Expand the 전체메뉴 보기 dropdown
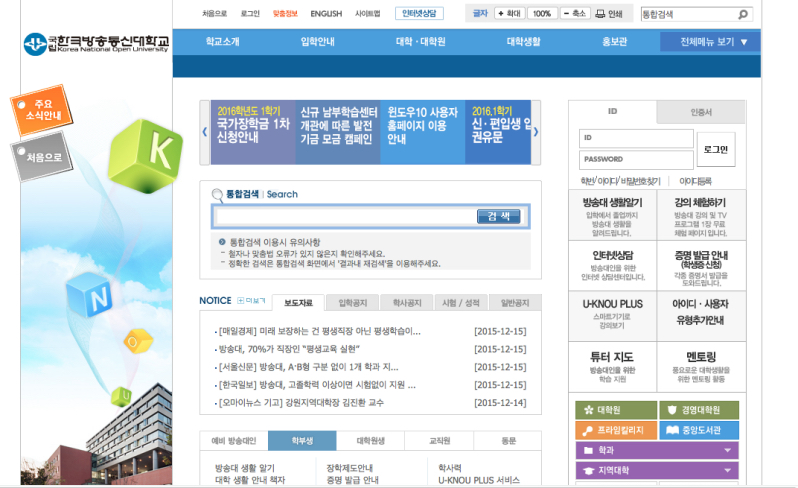Viewport: 798px width, 488px height. [x=710, y=42]
